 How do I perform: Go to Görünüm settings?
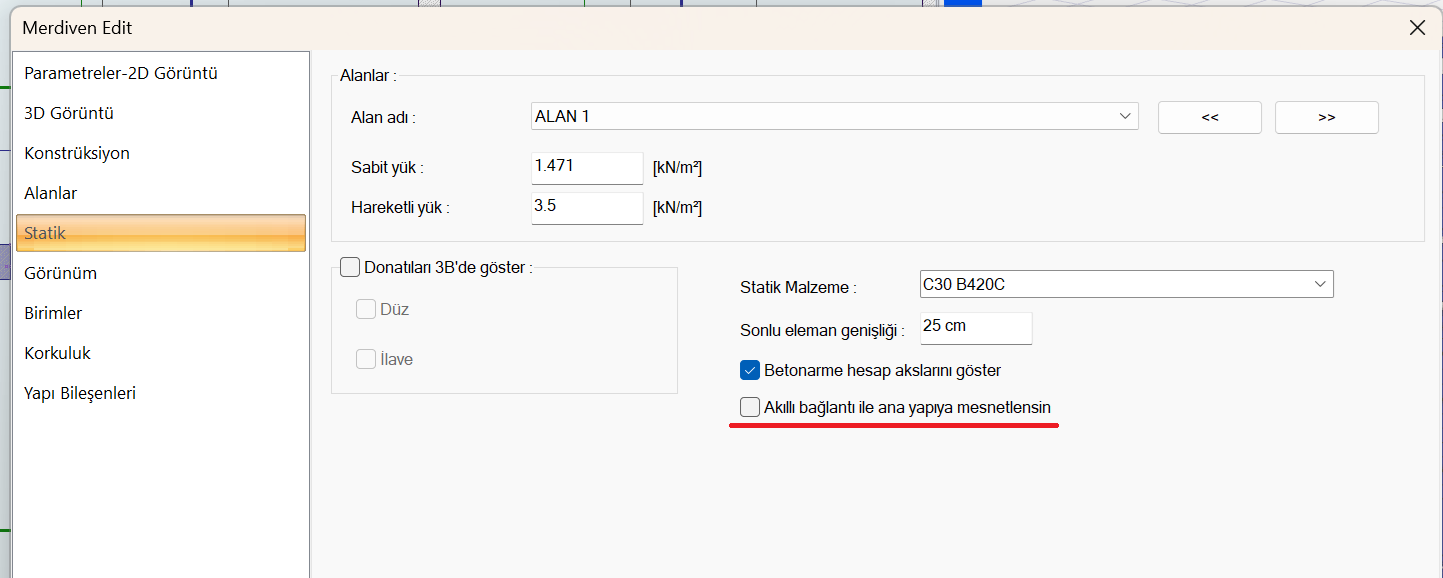coord(60,273)
